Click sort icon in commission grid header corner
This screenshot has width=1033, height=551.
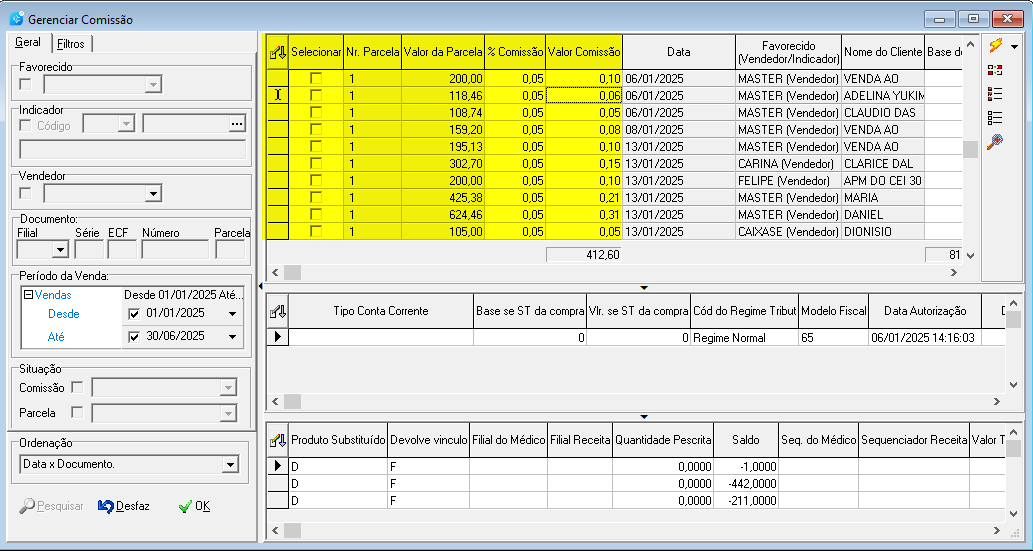click(278, 52)
